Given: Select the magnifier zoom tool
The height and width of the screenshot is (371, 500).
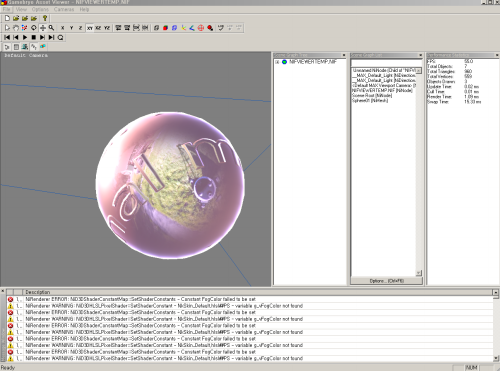Looking at the screenshot, I should click(x=51, y=28).
